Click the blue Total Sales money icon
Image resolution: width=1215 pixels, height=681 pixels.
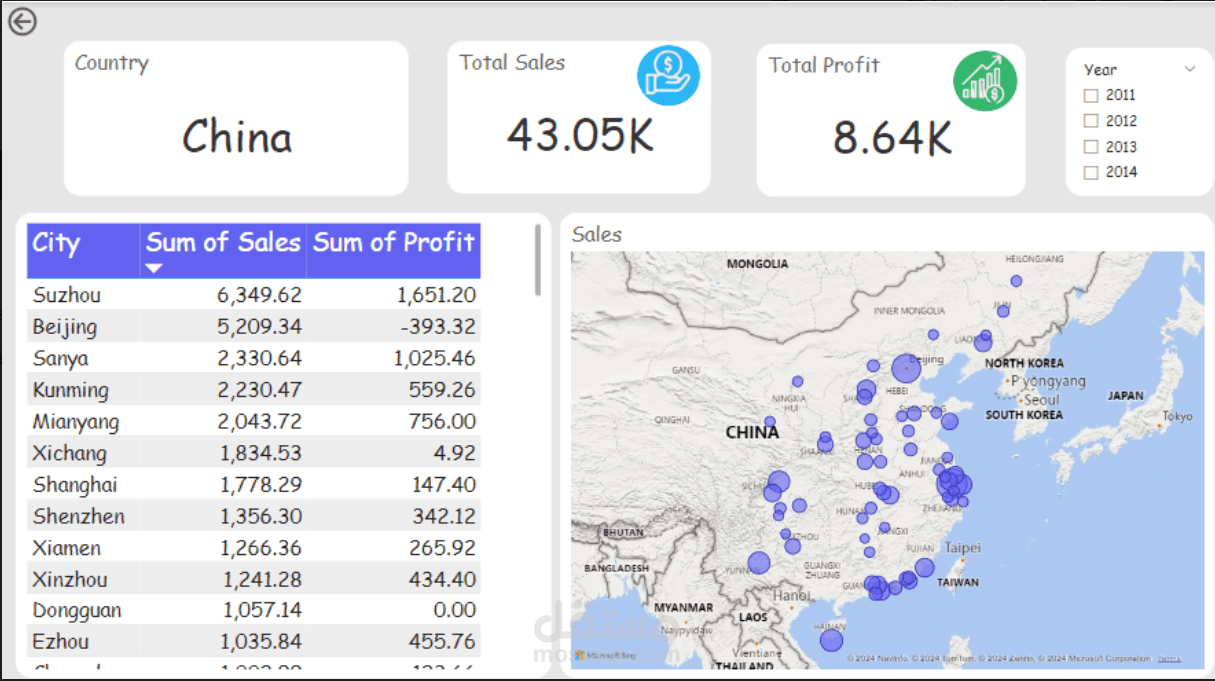click(668, 76)
